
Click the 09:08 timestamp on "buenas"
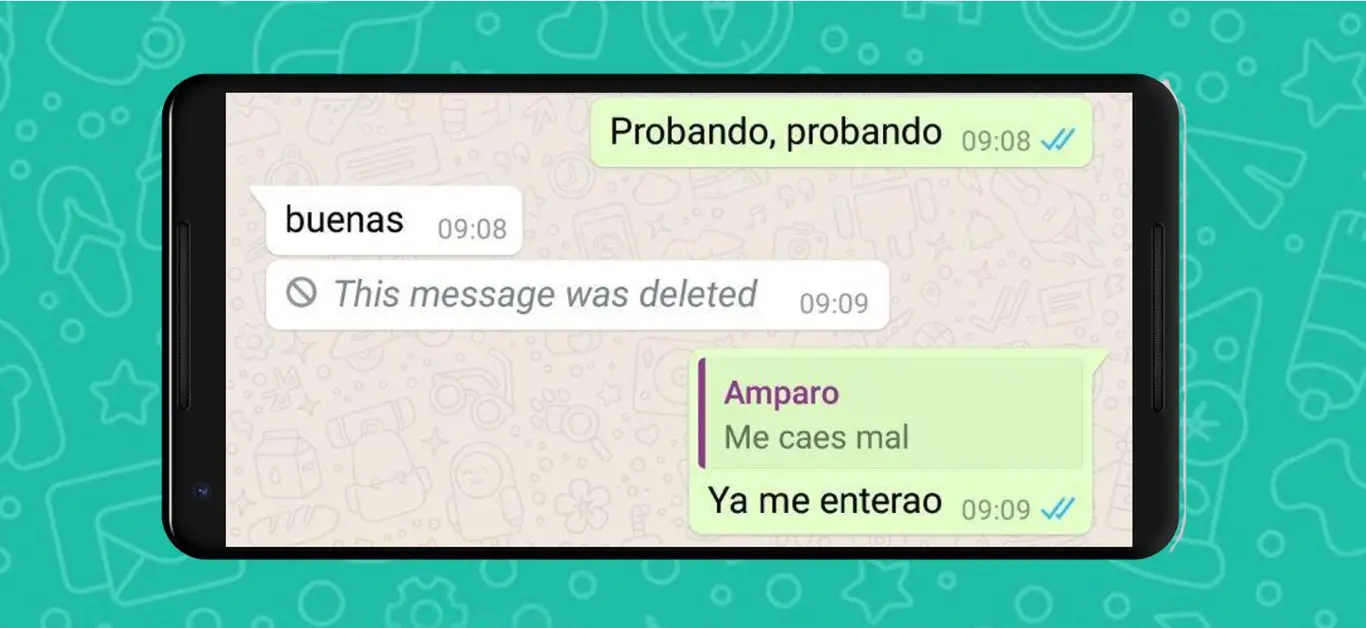coord(472,229)
